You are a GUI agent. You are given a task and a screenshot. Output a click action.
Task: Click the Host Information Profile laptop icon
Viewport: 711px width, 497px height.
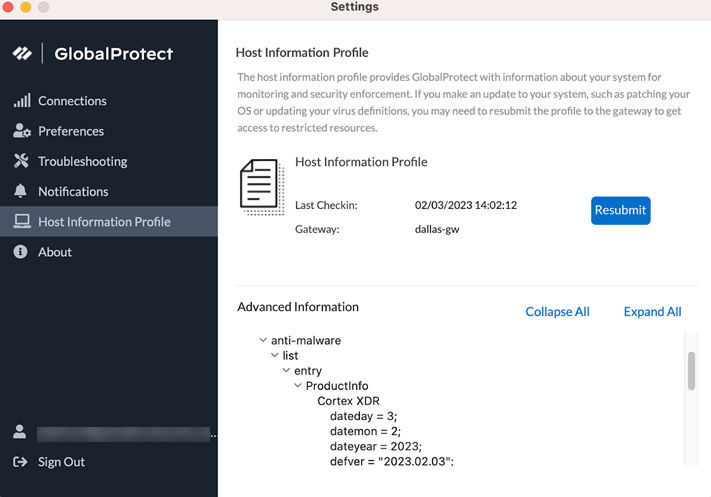[21, 222]
